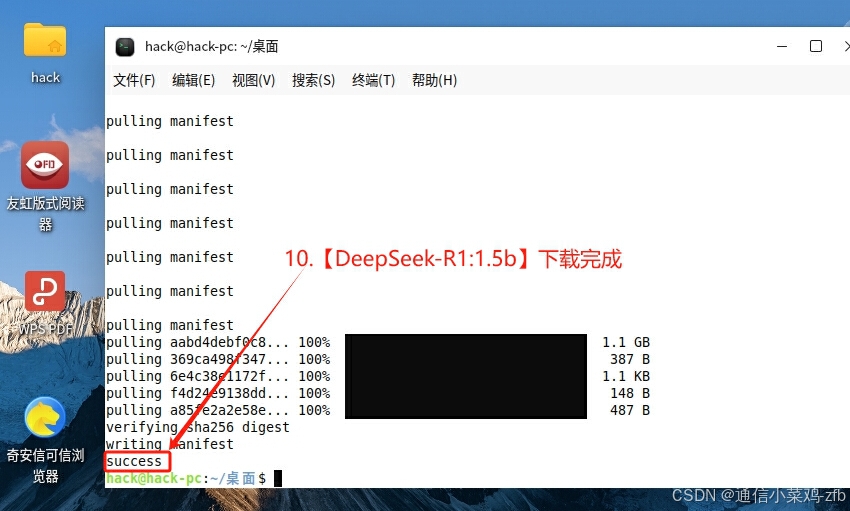This screenshot has width=850, height=511.
Task: Click the terminal icon in the title bar
Action: tap(125, 47)
